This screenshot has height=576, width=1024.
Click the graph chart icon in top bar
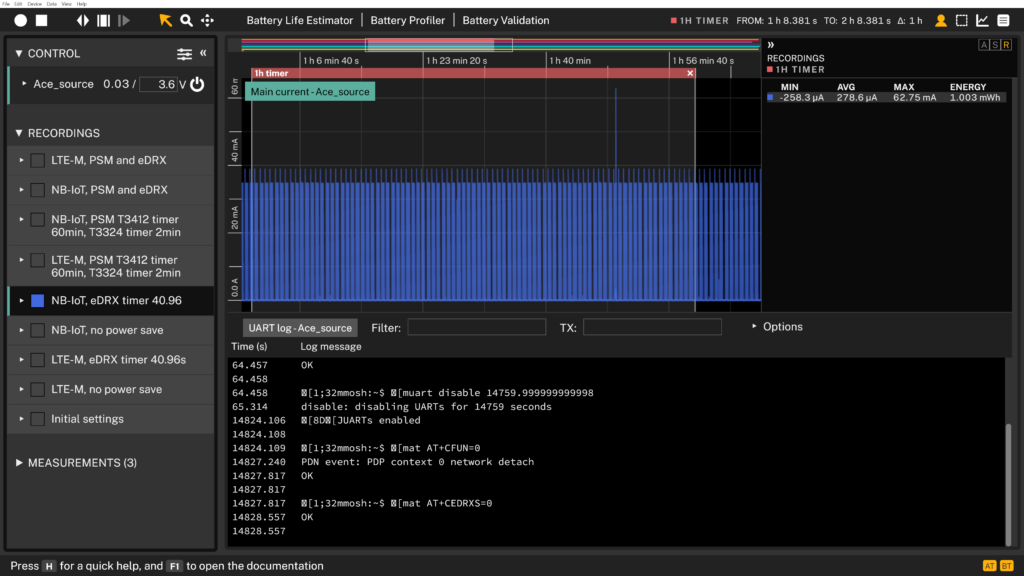click(982, 20)
